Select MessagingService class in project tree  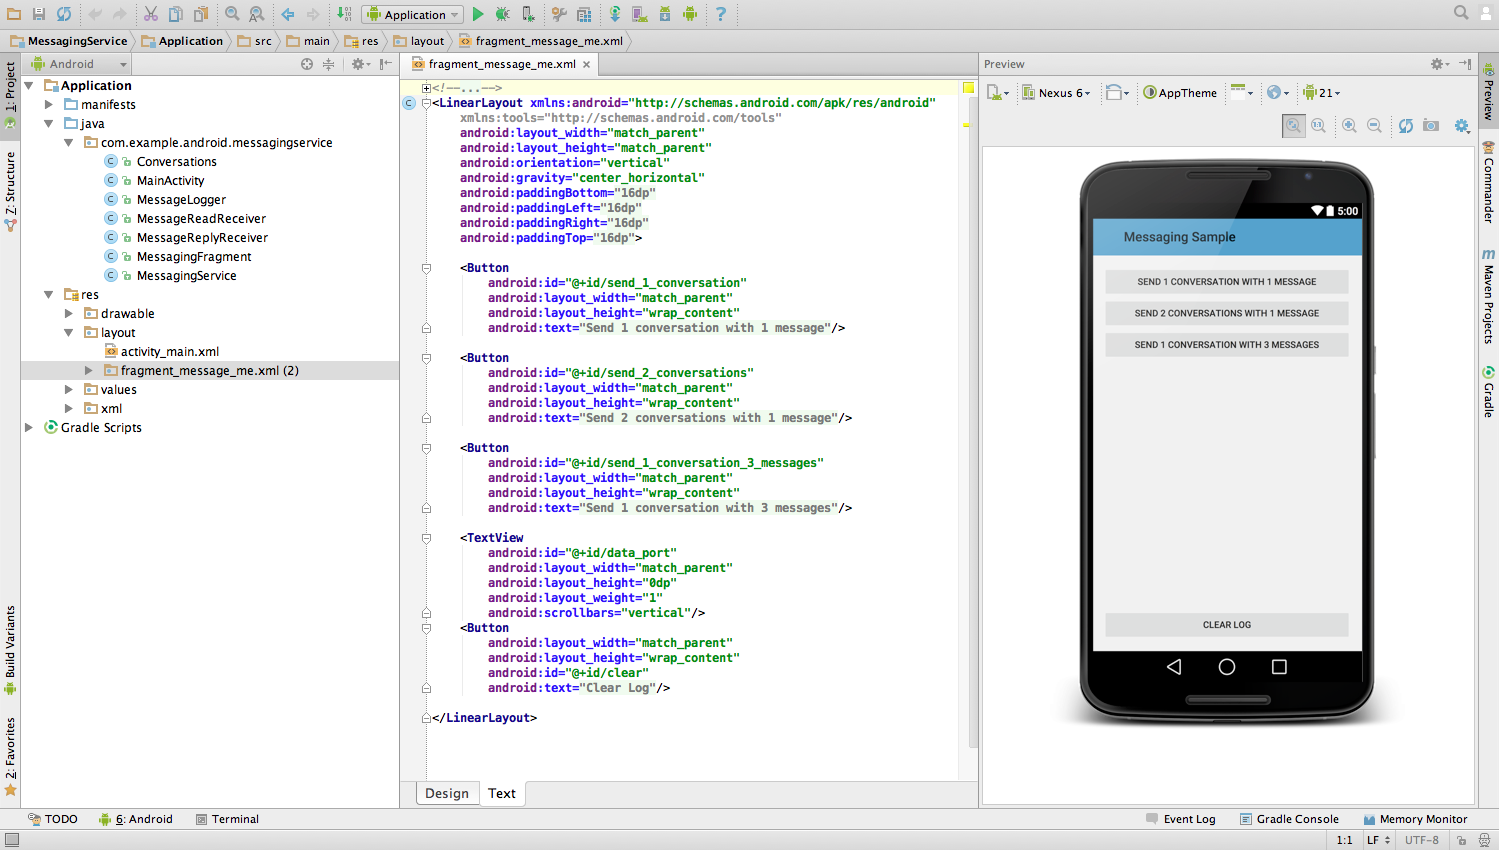pos(187,275)
